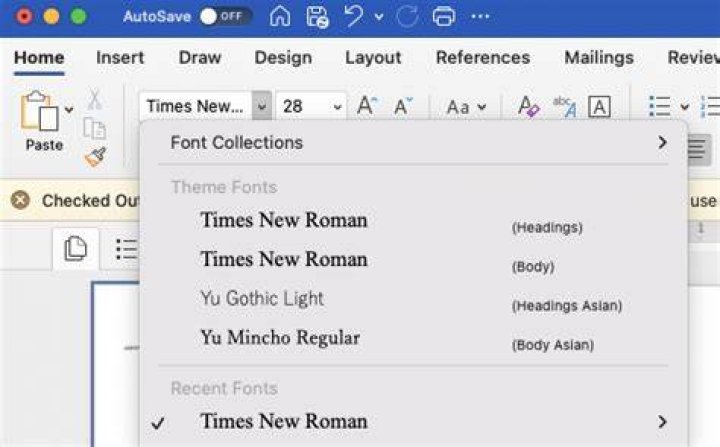Switch to the Insert tab
The image size is (720, 447).
120,58
